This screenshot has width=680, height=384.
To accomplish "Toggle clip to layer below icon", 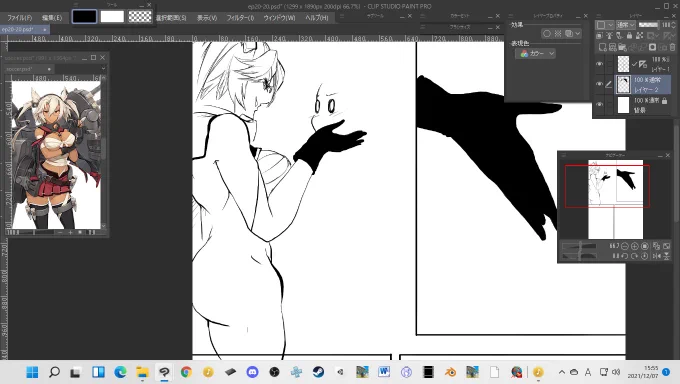I will click(599, 36).
